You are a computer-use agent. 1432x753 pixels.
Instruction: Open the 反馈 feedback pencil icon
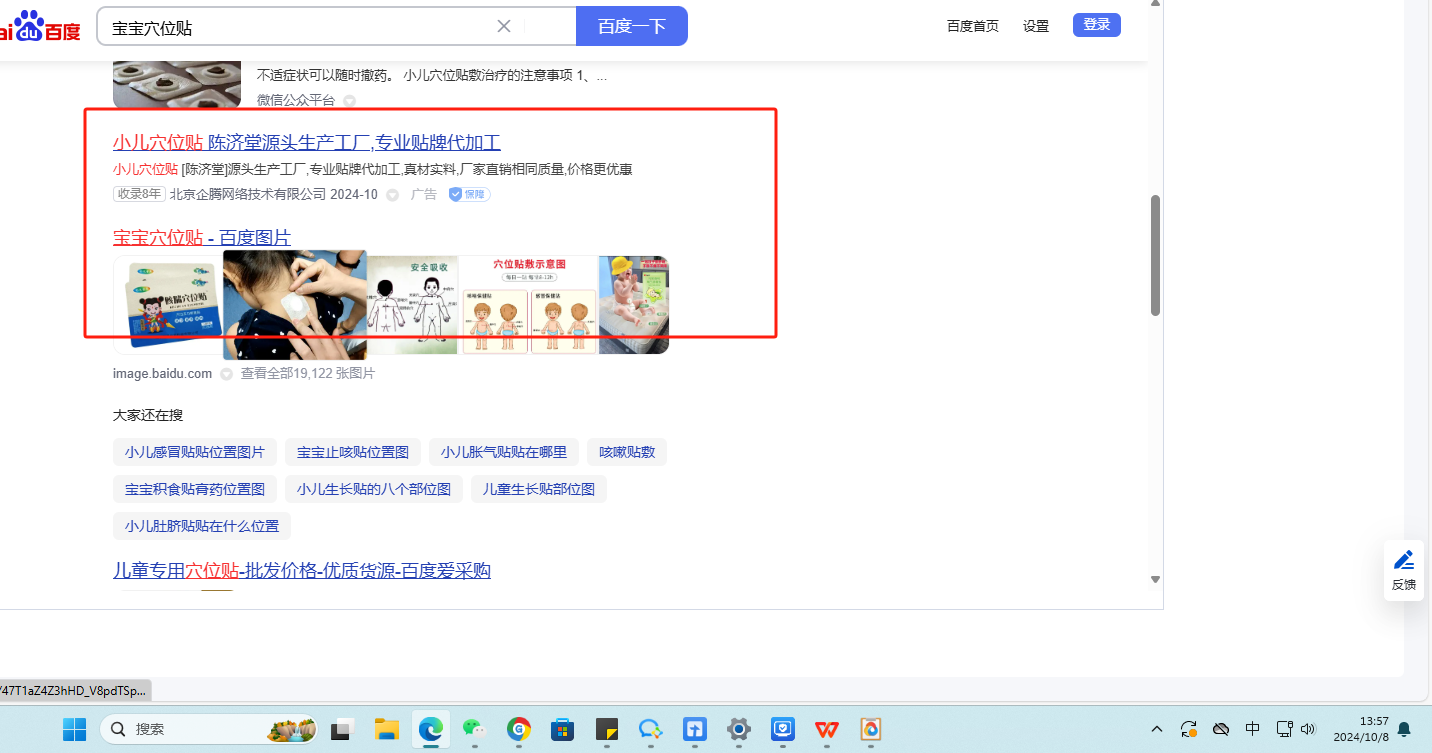pos(1403,570)
